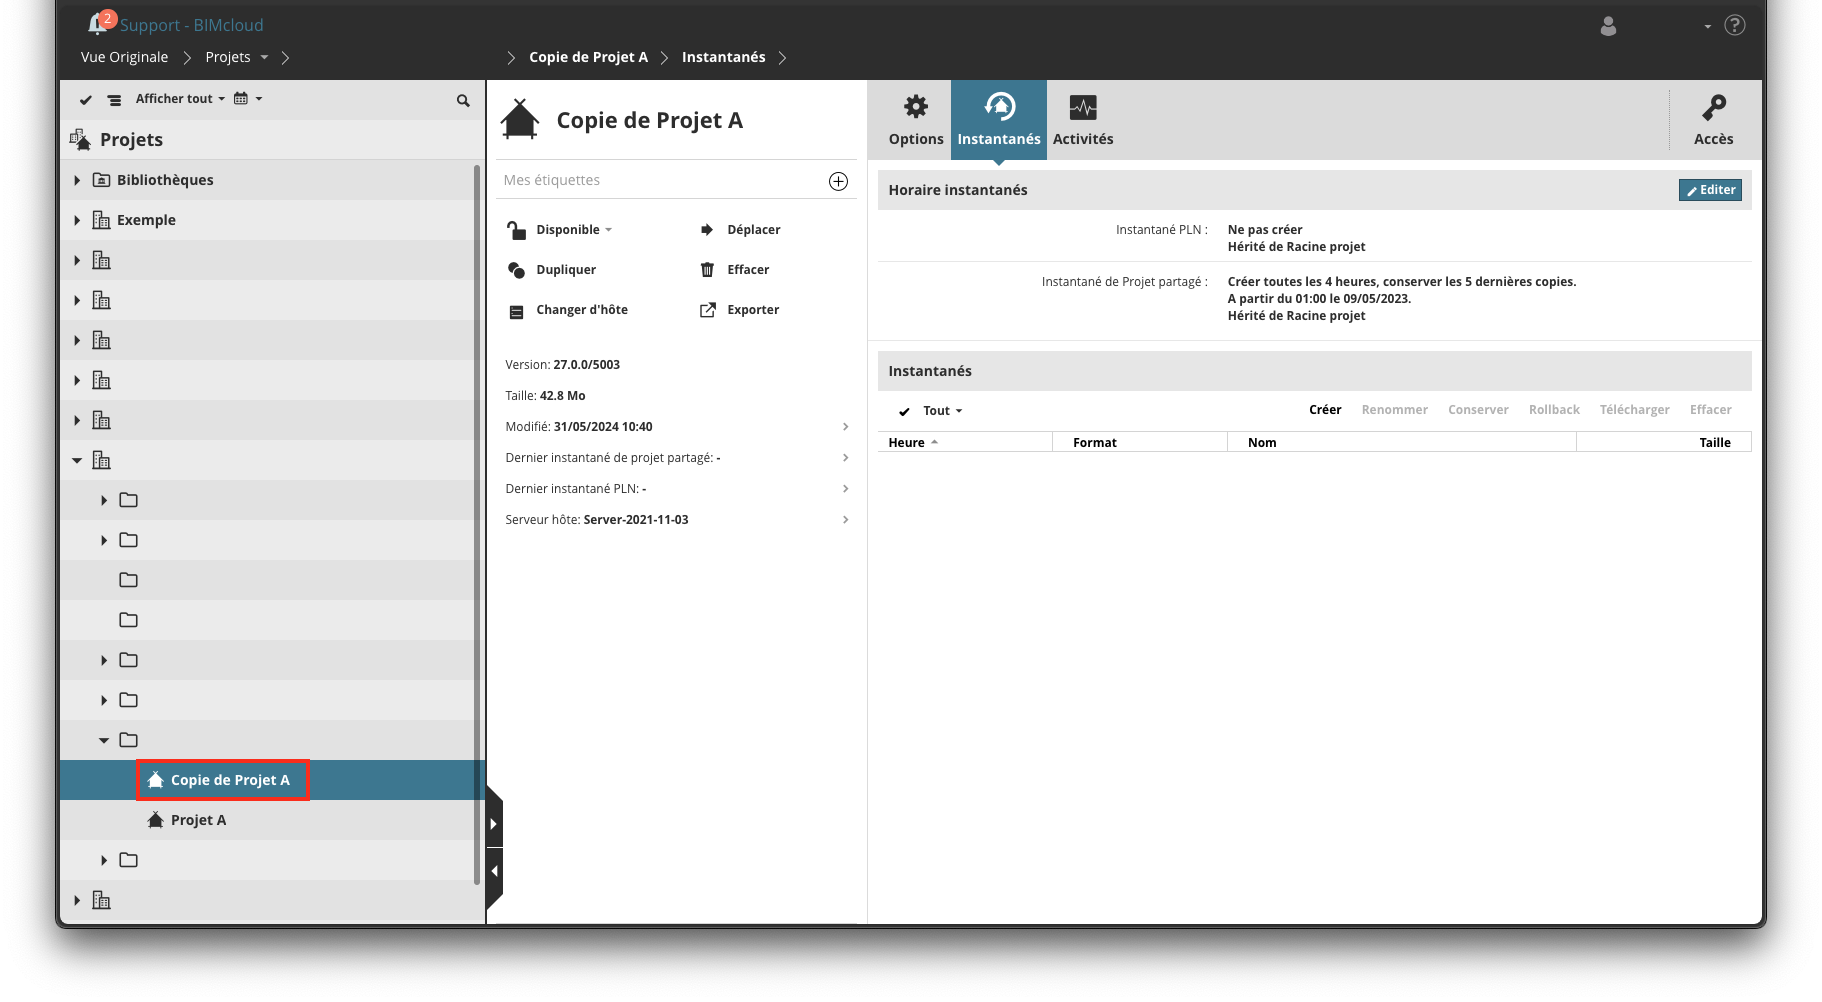Open the user account dropdown arrow
This screenshot has height=1002, width=1822.
click(1708, 26)
